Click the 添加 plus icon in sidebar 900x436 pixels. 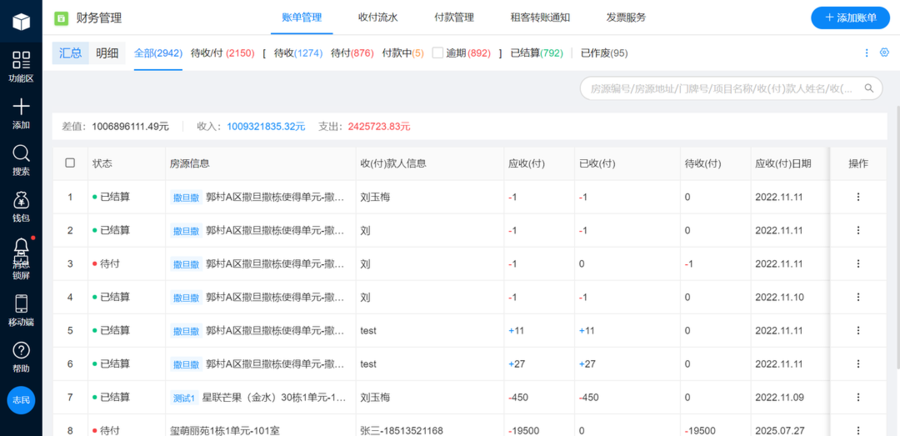click(21, 106)
